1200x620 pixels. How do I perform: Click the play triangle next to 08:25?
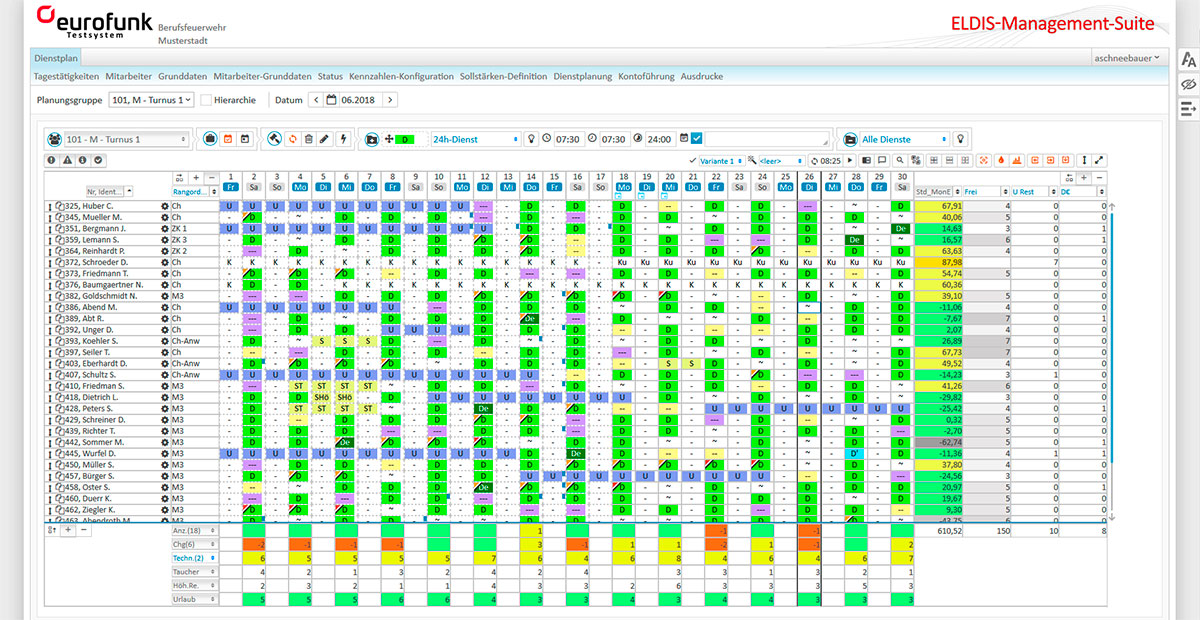851,160
